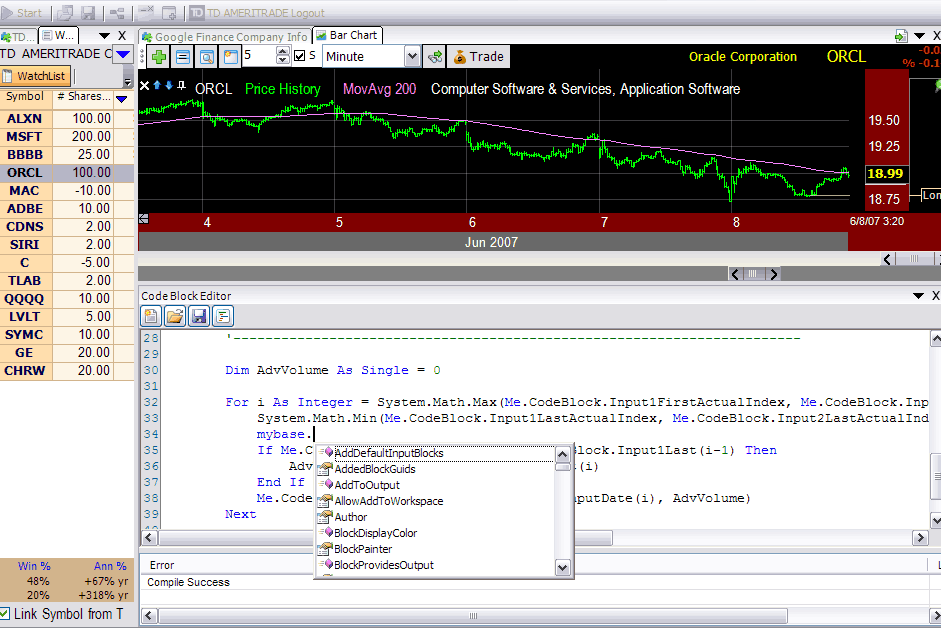Image resolution: width=941 pixels, height=628 pixels.
Task: Click chart horizontal scrollbar thumb below the date axis
Action: click(754, 274)
